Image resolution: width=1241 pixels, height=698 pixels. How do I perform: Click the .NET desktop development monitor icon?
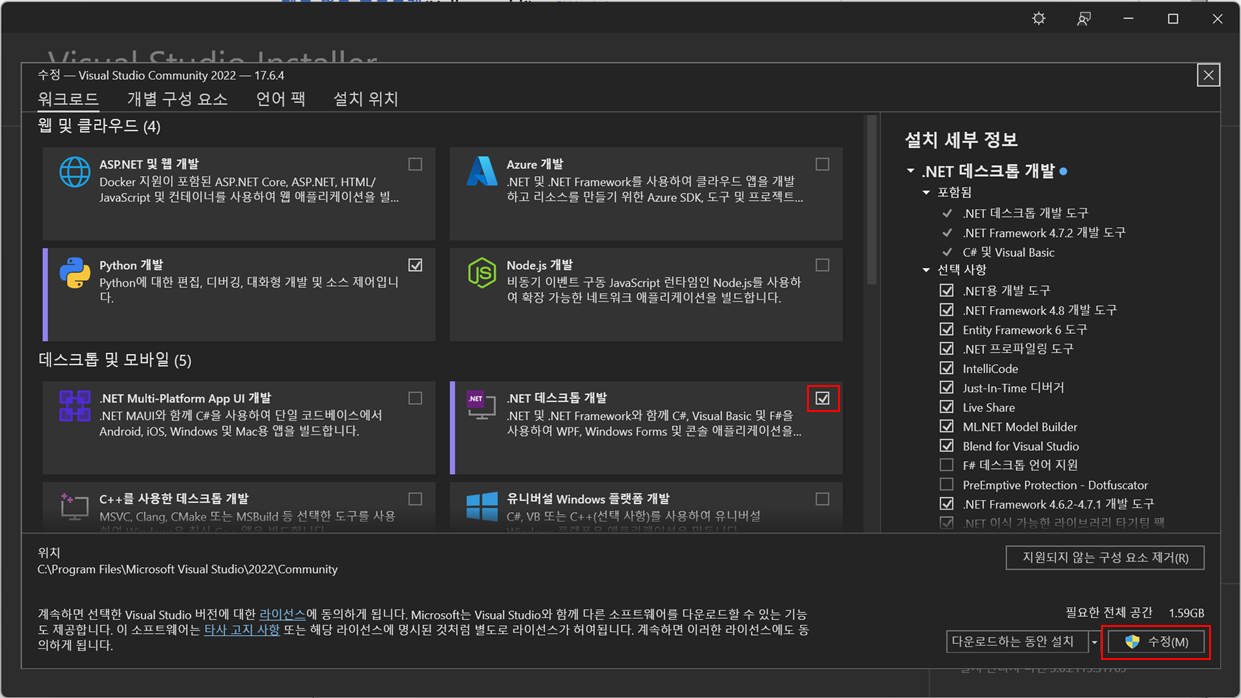(481, 405)
